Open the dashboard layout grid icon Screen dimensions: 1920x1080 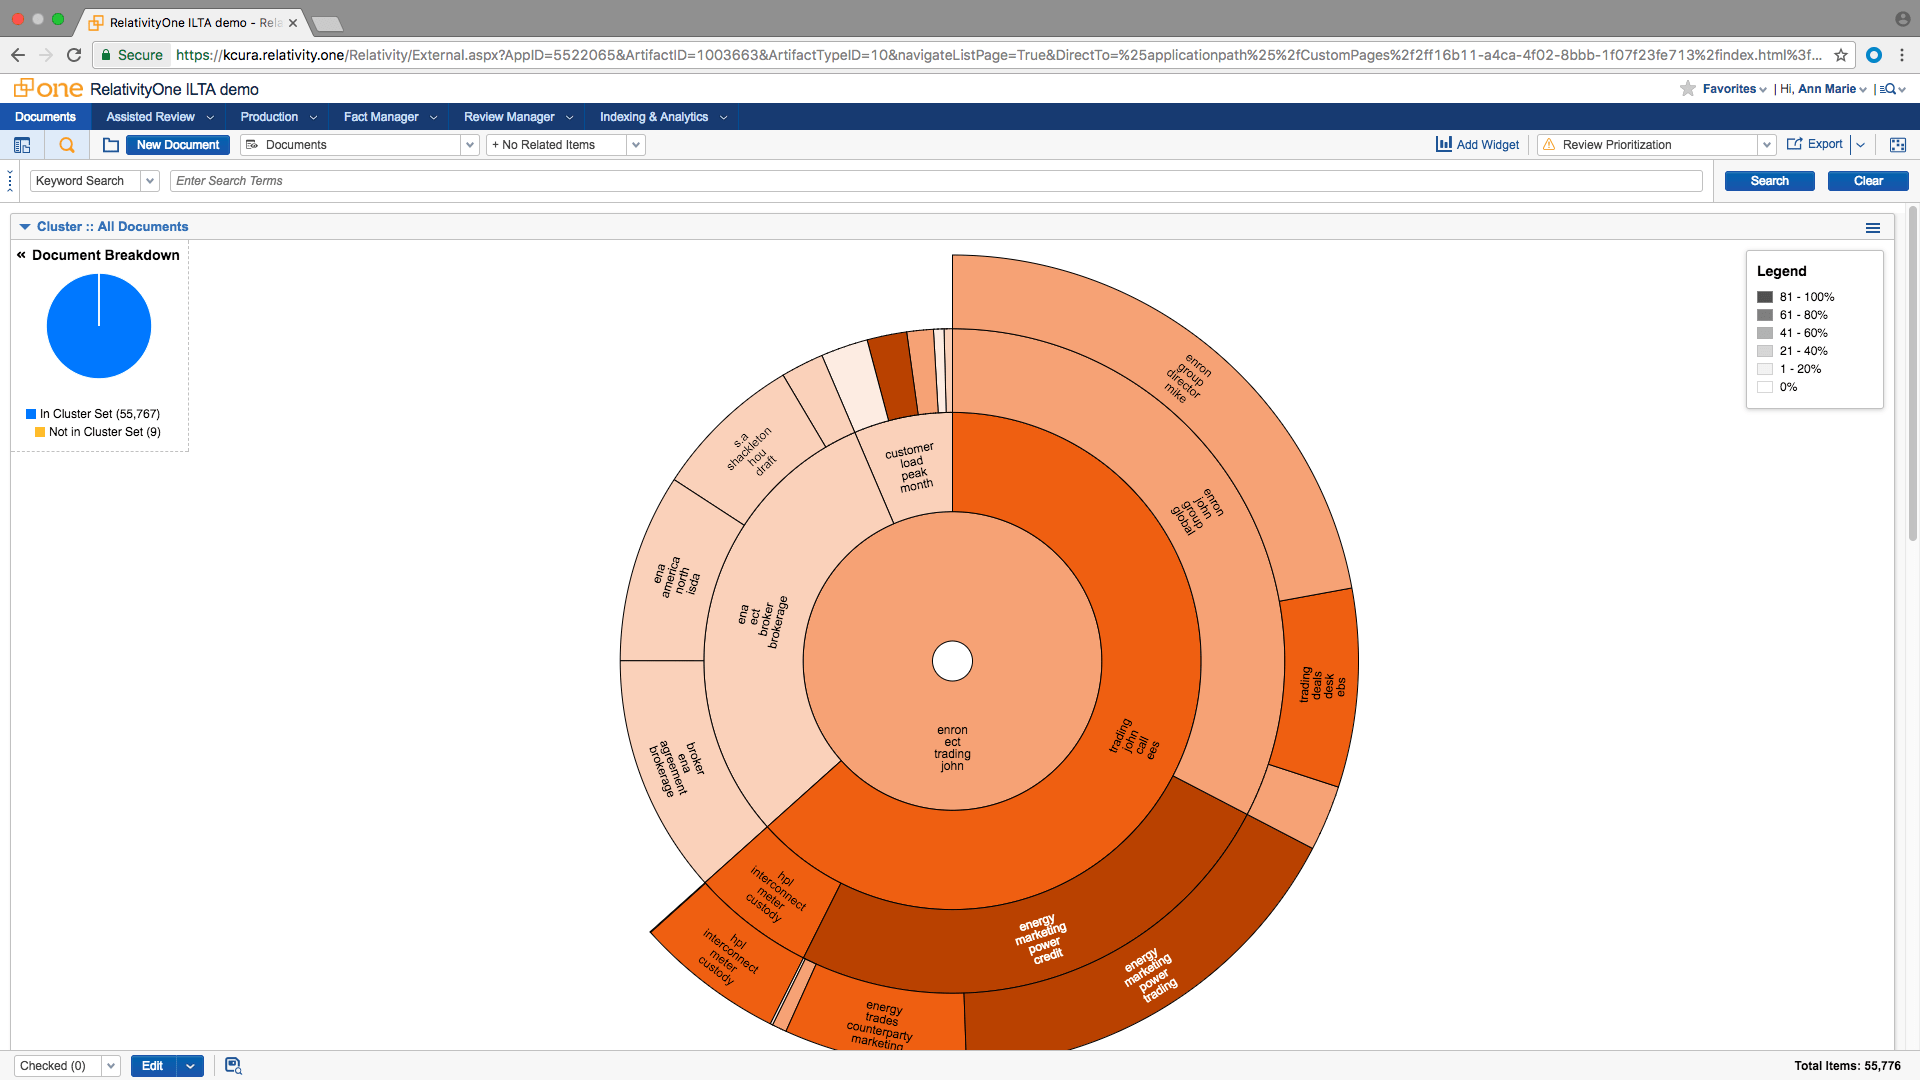click(x=1898, y=145)
